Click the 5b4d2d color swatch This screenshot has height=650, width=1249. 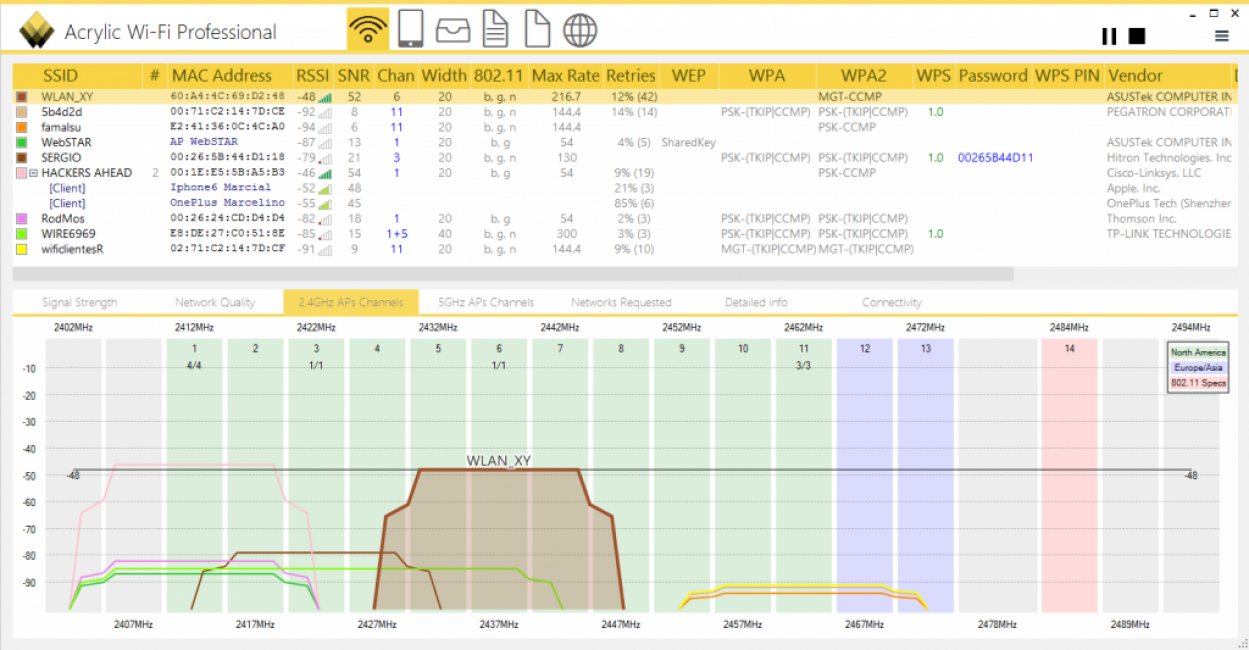(21, 112)
